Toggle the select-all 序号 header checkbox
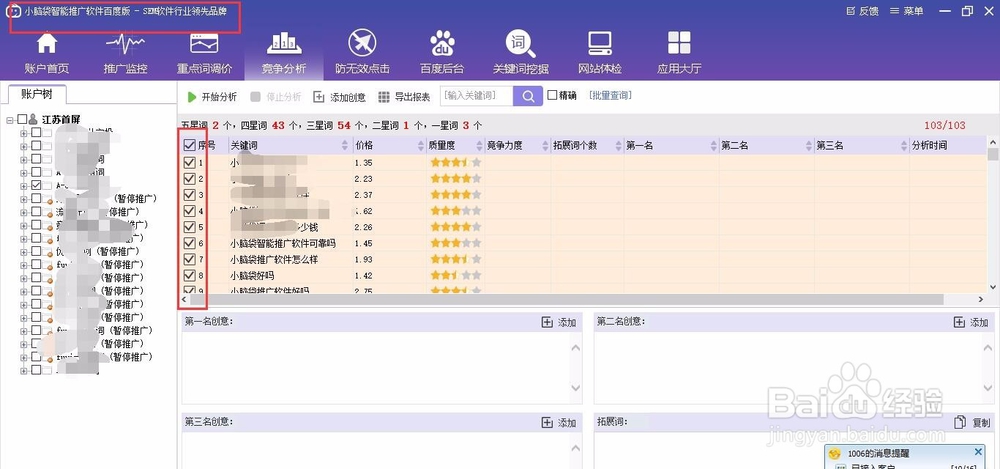 (189, 146)
